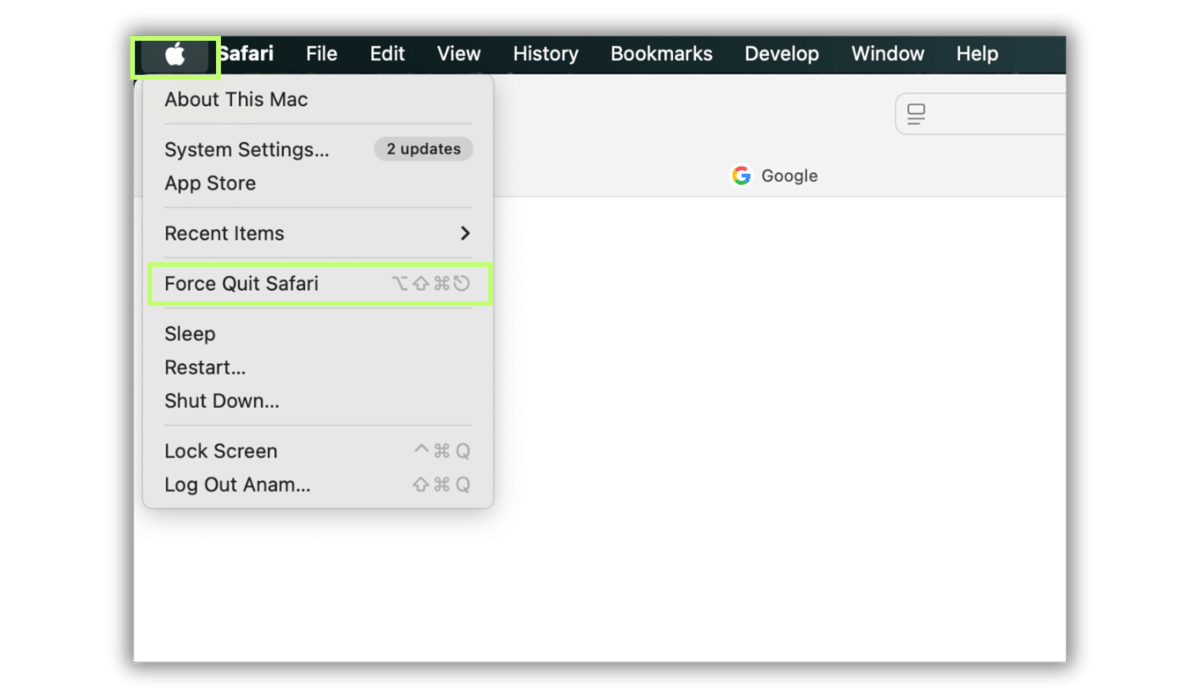Viewport: 1200px width, 698px height.
Task: Open the Window menu
Action: [888, 54]
